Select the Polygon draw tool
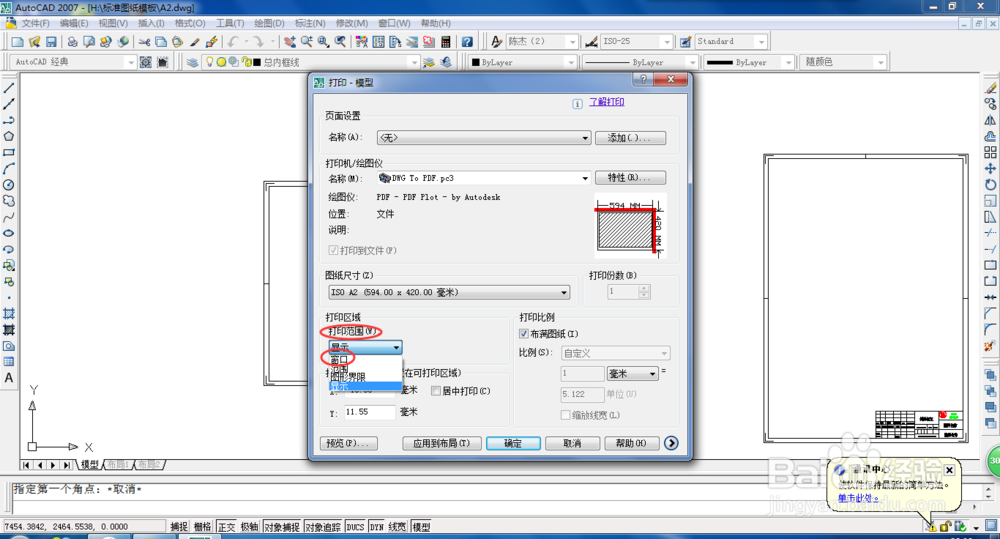The height and width of the screenshot is (539, 1000). click(9, 137)
